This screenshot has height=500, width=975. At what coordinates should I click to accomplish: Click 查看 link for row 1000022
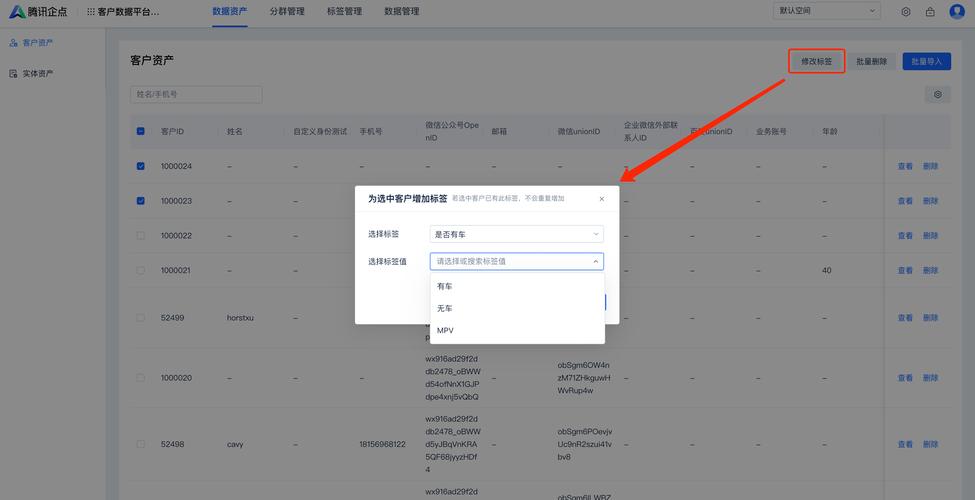point(905,236)
